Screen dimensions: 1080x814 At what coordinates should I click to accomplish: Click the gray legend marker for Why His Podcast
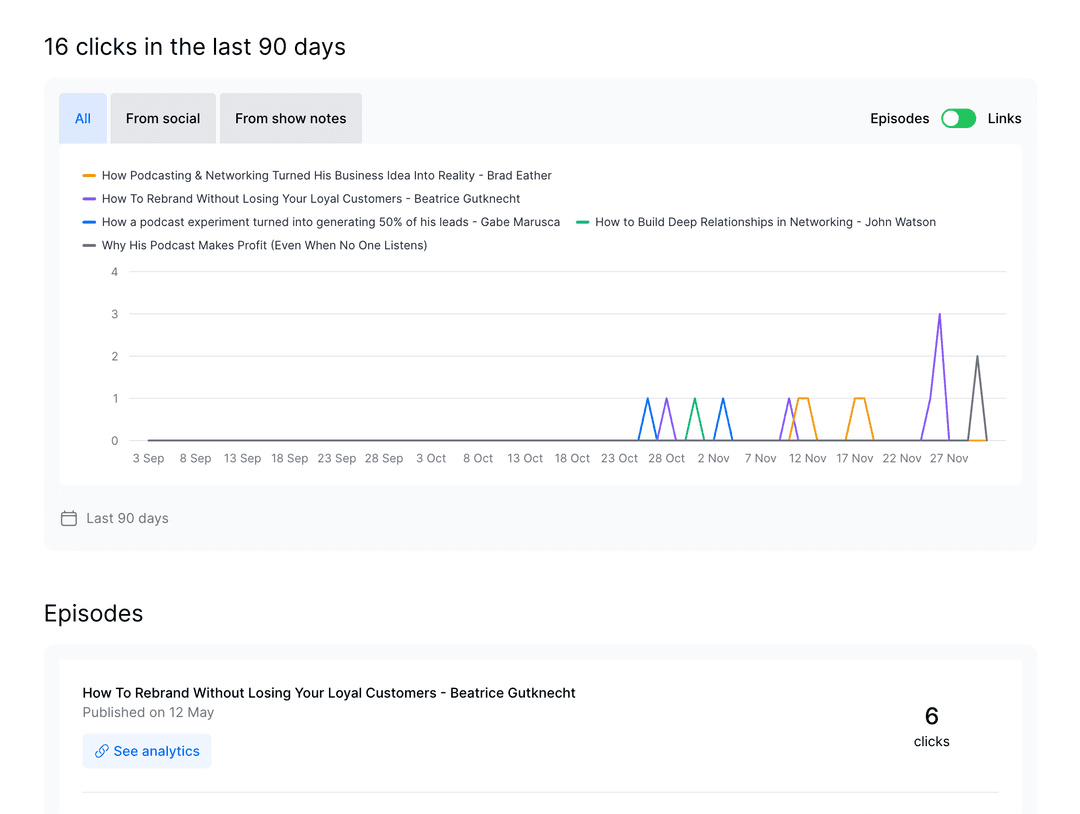click(89, 245)
